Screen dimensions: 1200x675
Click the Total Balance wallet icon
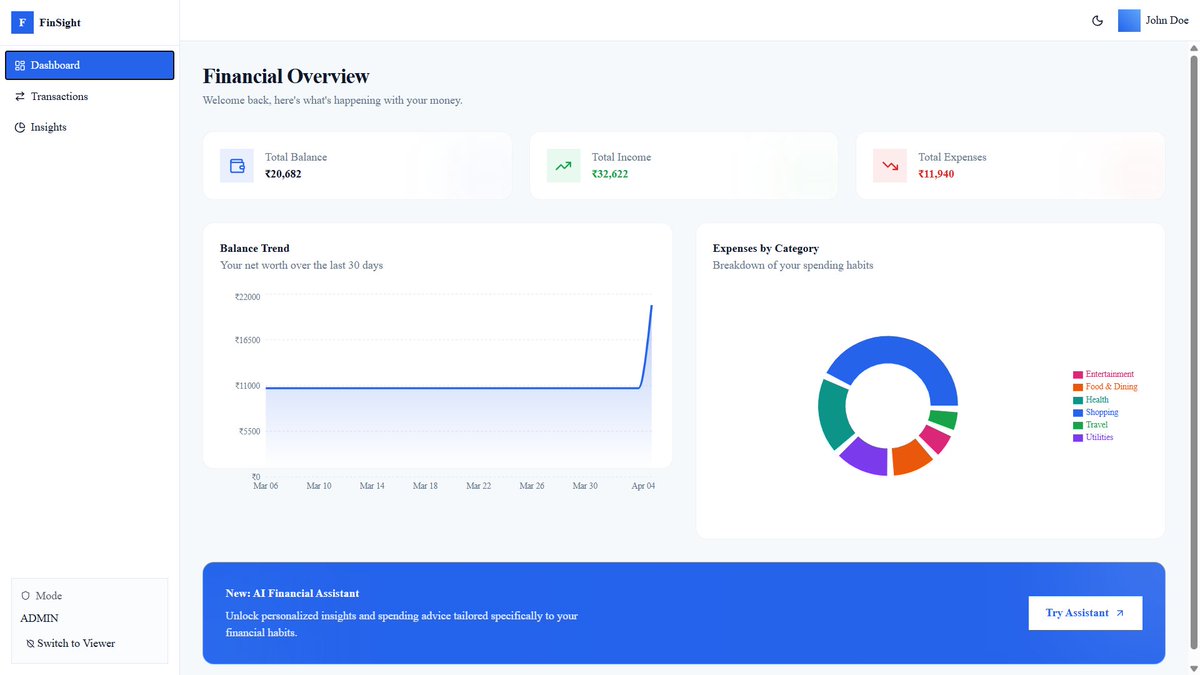237,166
